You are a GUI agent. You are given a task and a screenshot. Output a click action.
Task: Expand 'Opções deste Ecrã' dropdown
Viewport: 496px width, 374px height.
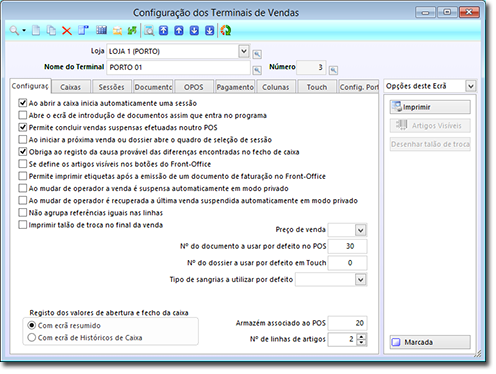coord(471,86)
